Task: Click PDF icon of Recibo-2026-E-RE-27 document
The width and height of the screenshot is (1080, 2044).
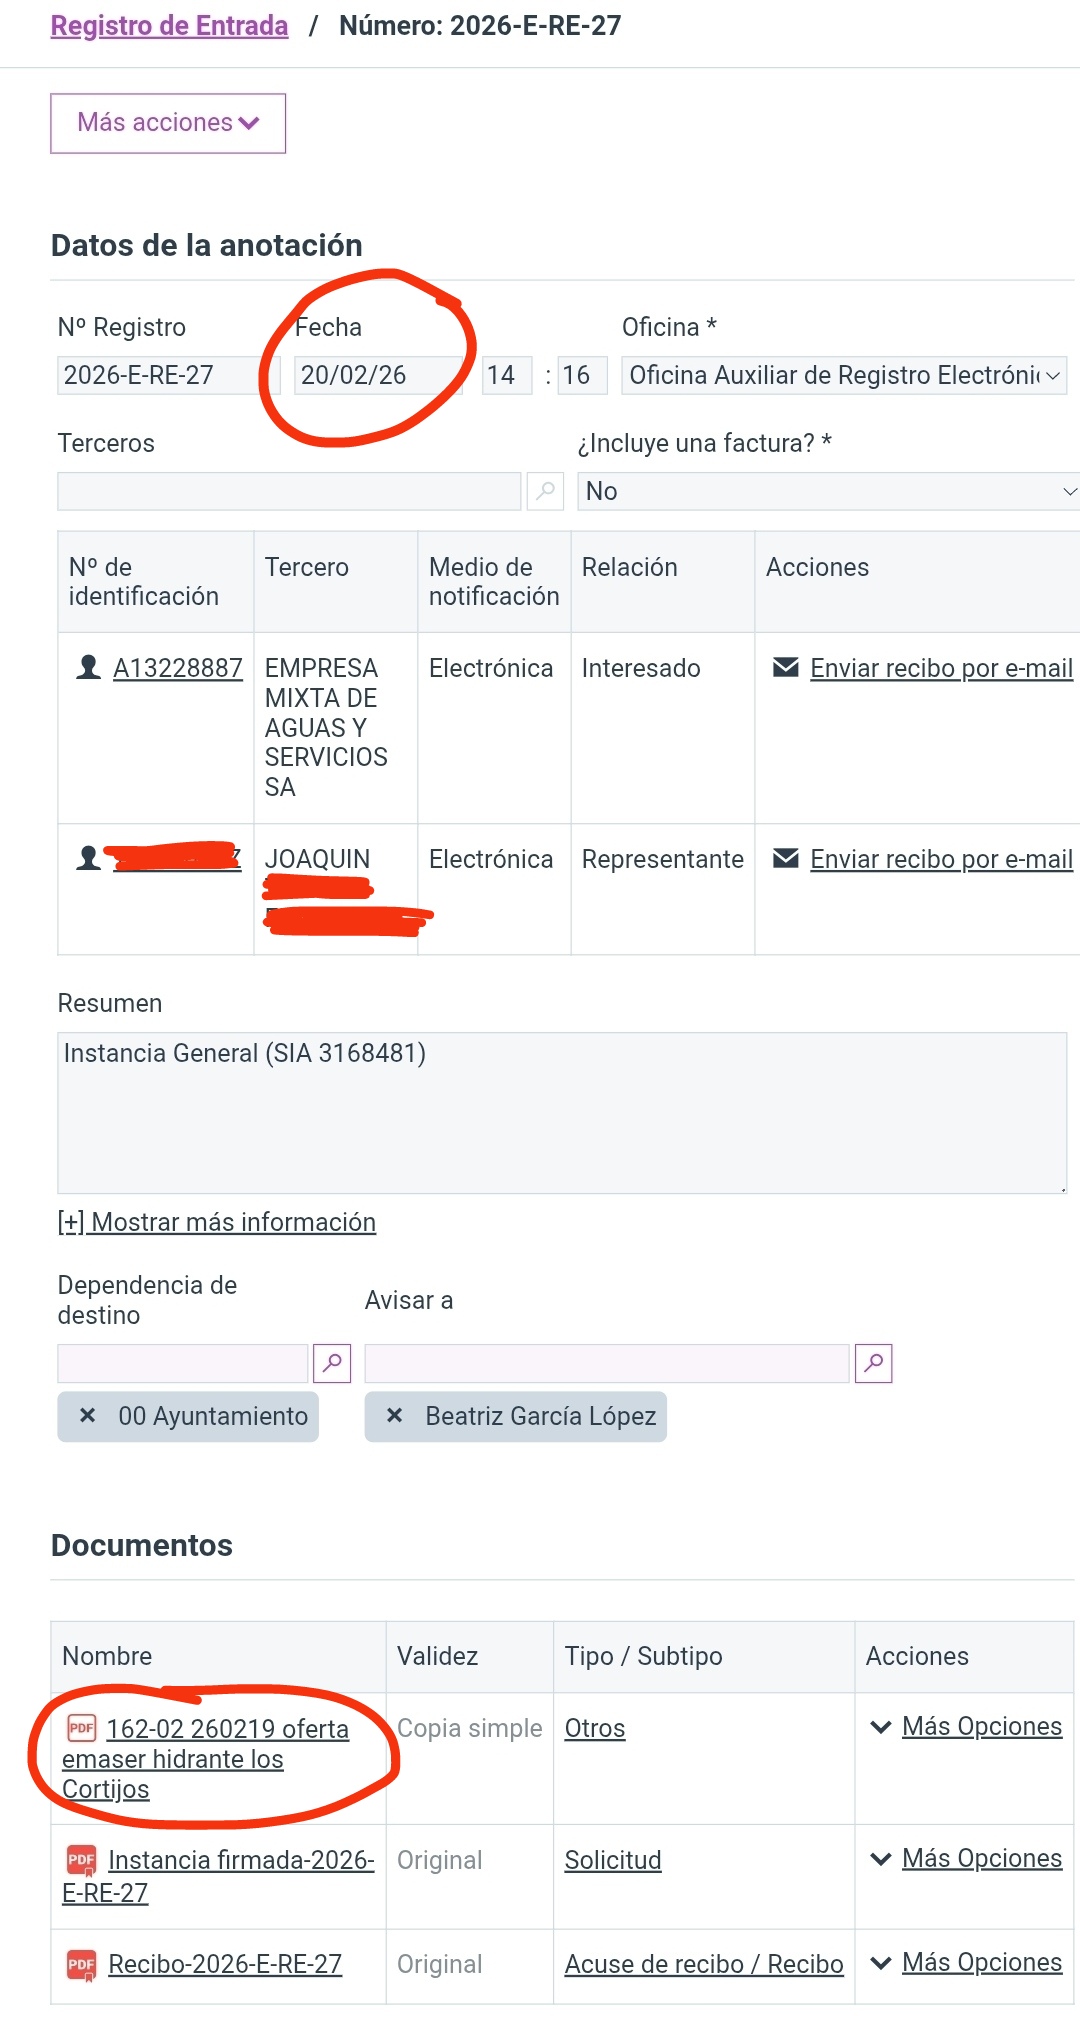Action: pyautogui.click(x=81, y=1965)
